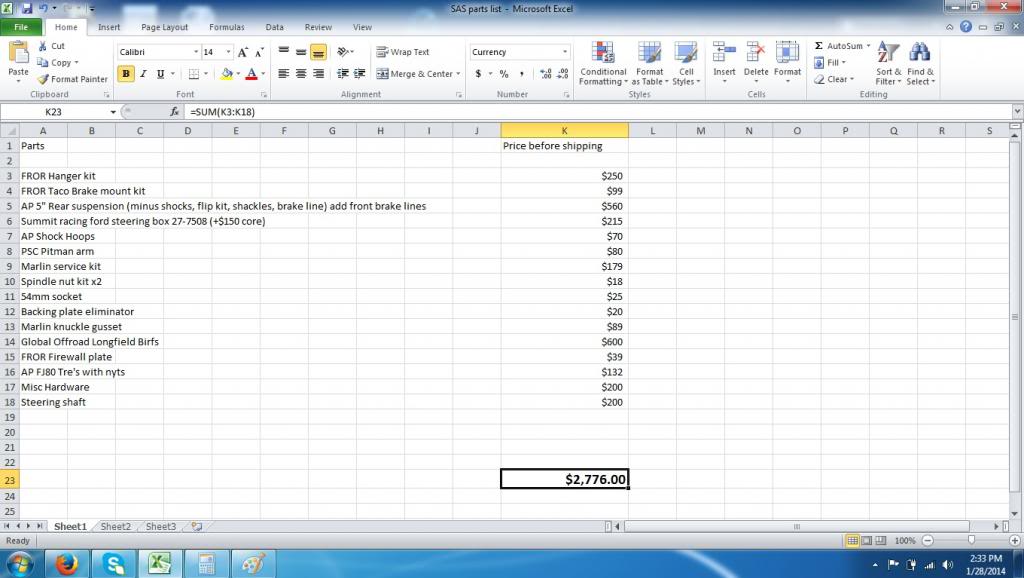The height and width of the screenshot is (578, 1024).
Task: Open Firefox from the taskbar
Action: click(x=67, y=563)
